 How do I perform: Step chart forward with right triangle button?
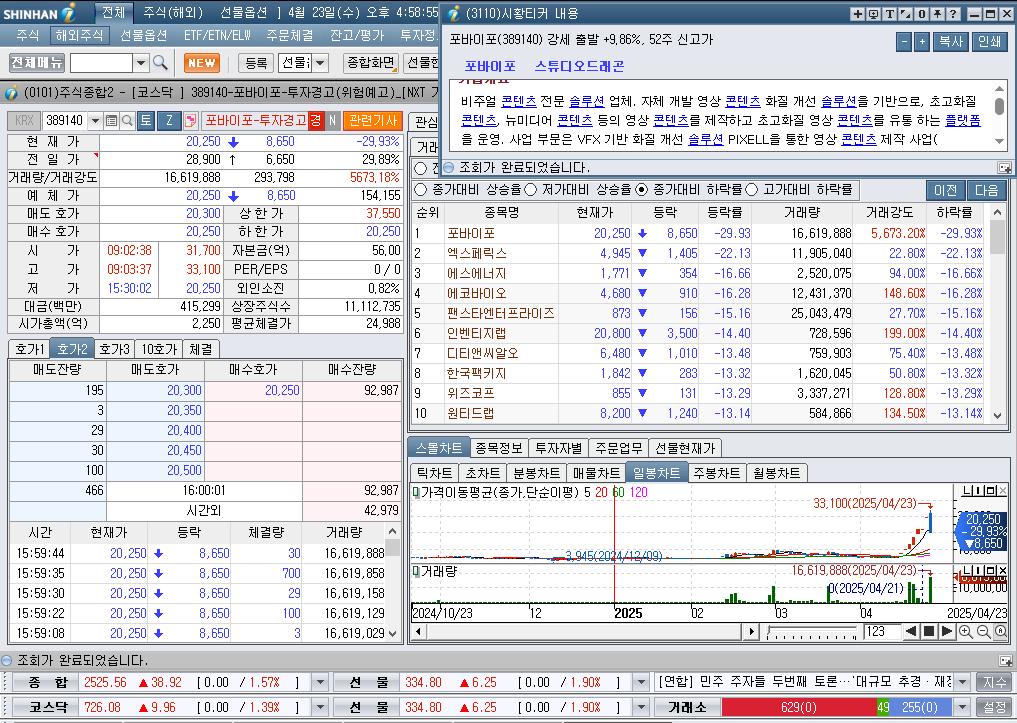click(x=946, y=632)
